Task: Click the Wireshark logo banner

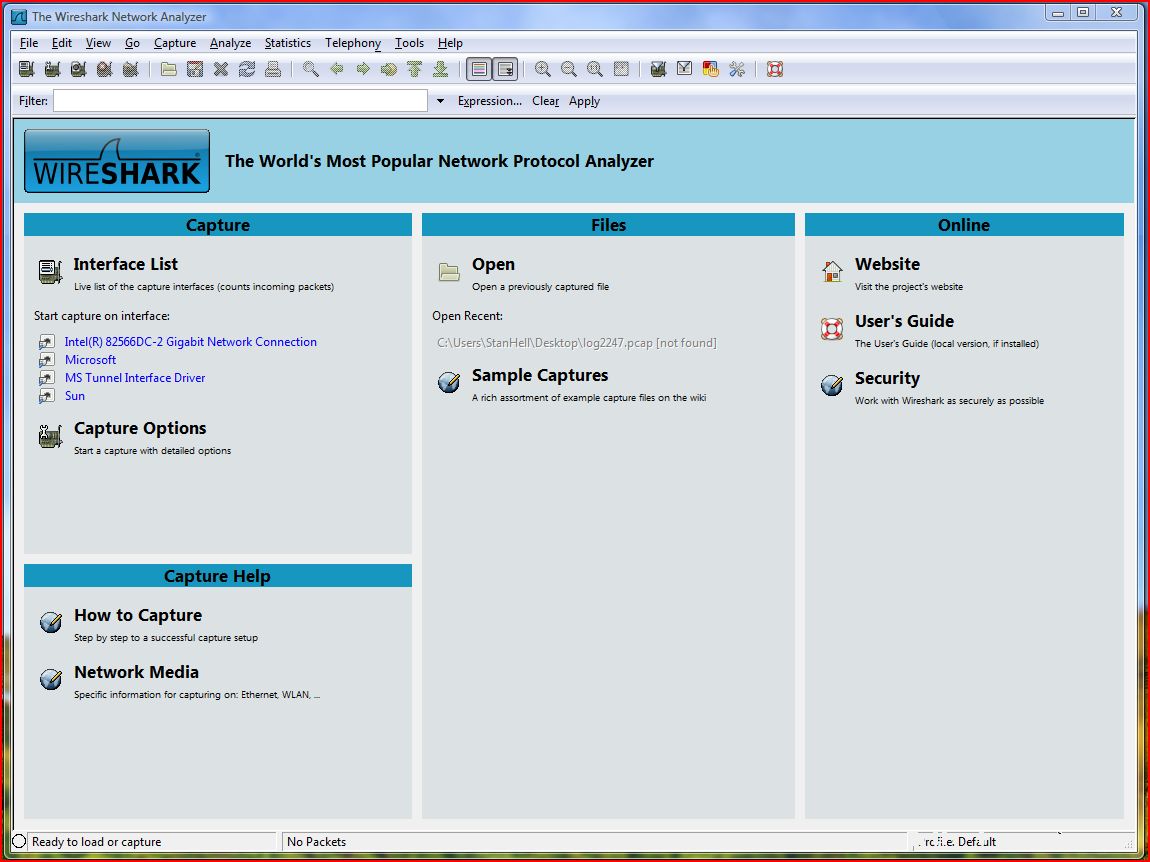Action: [x=117, y=161]
